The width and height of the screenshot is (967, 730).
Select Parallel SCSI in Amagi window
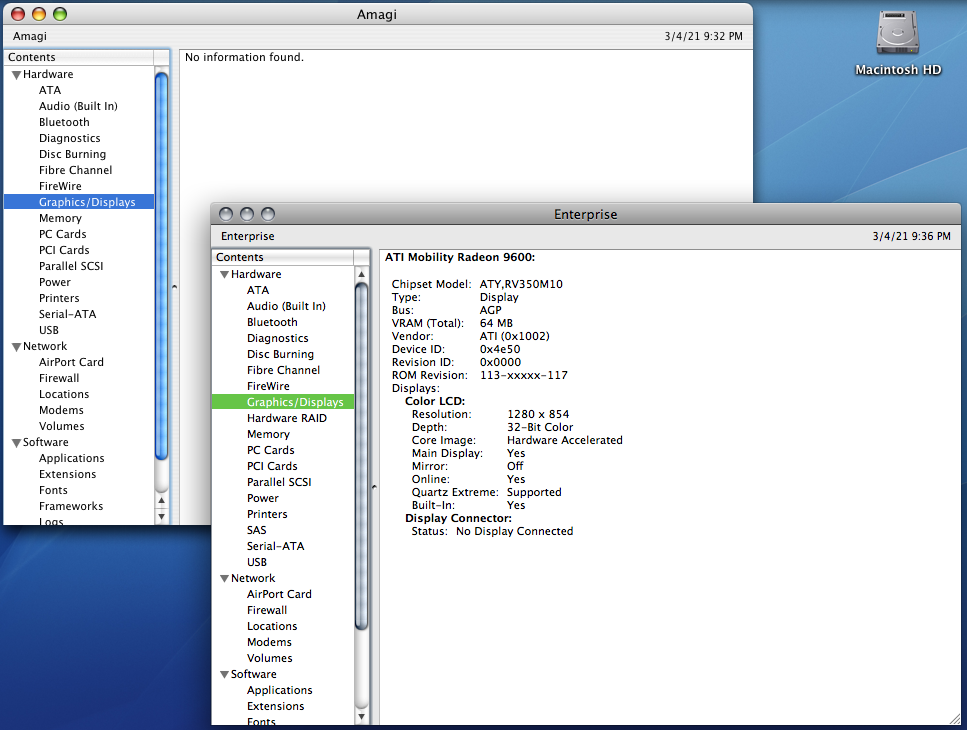point(72,266)
